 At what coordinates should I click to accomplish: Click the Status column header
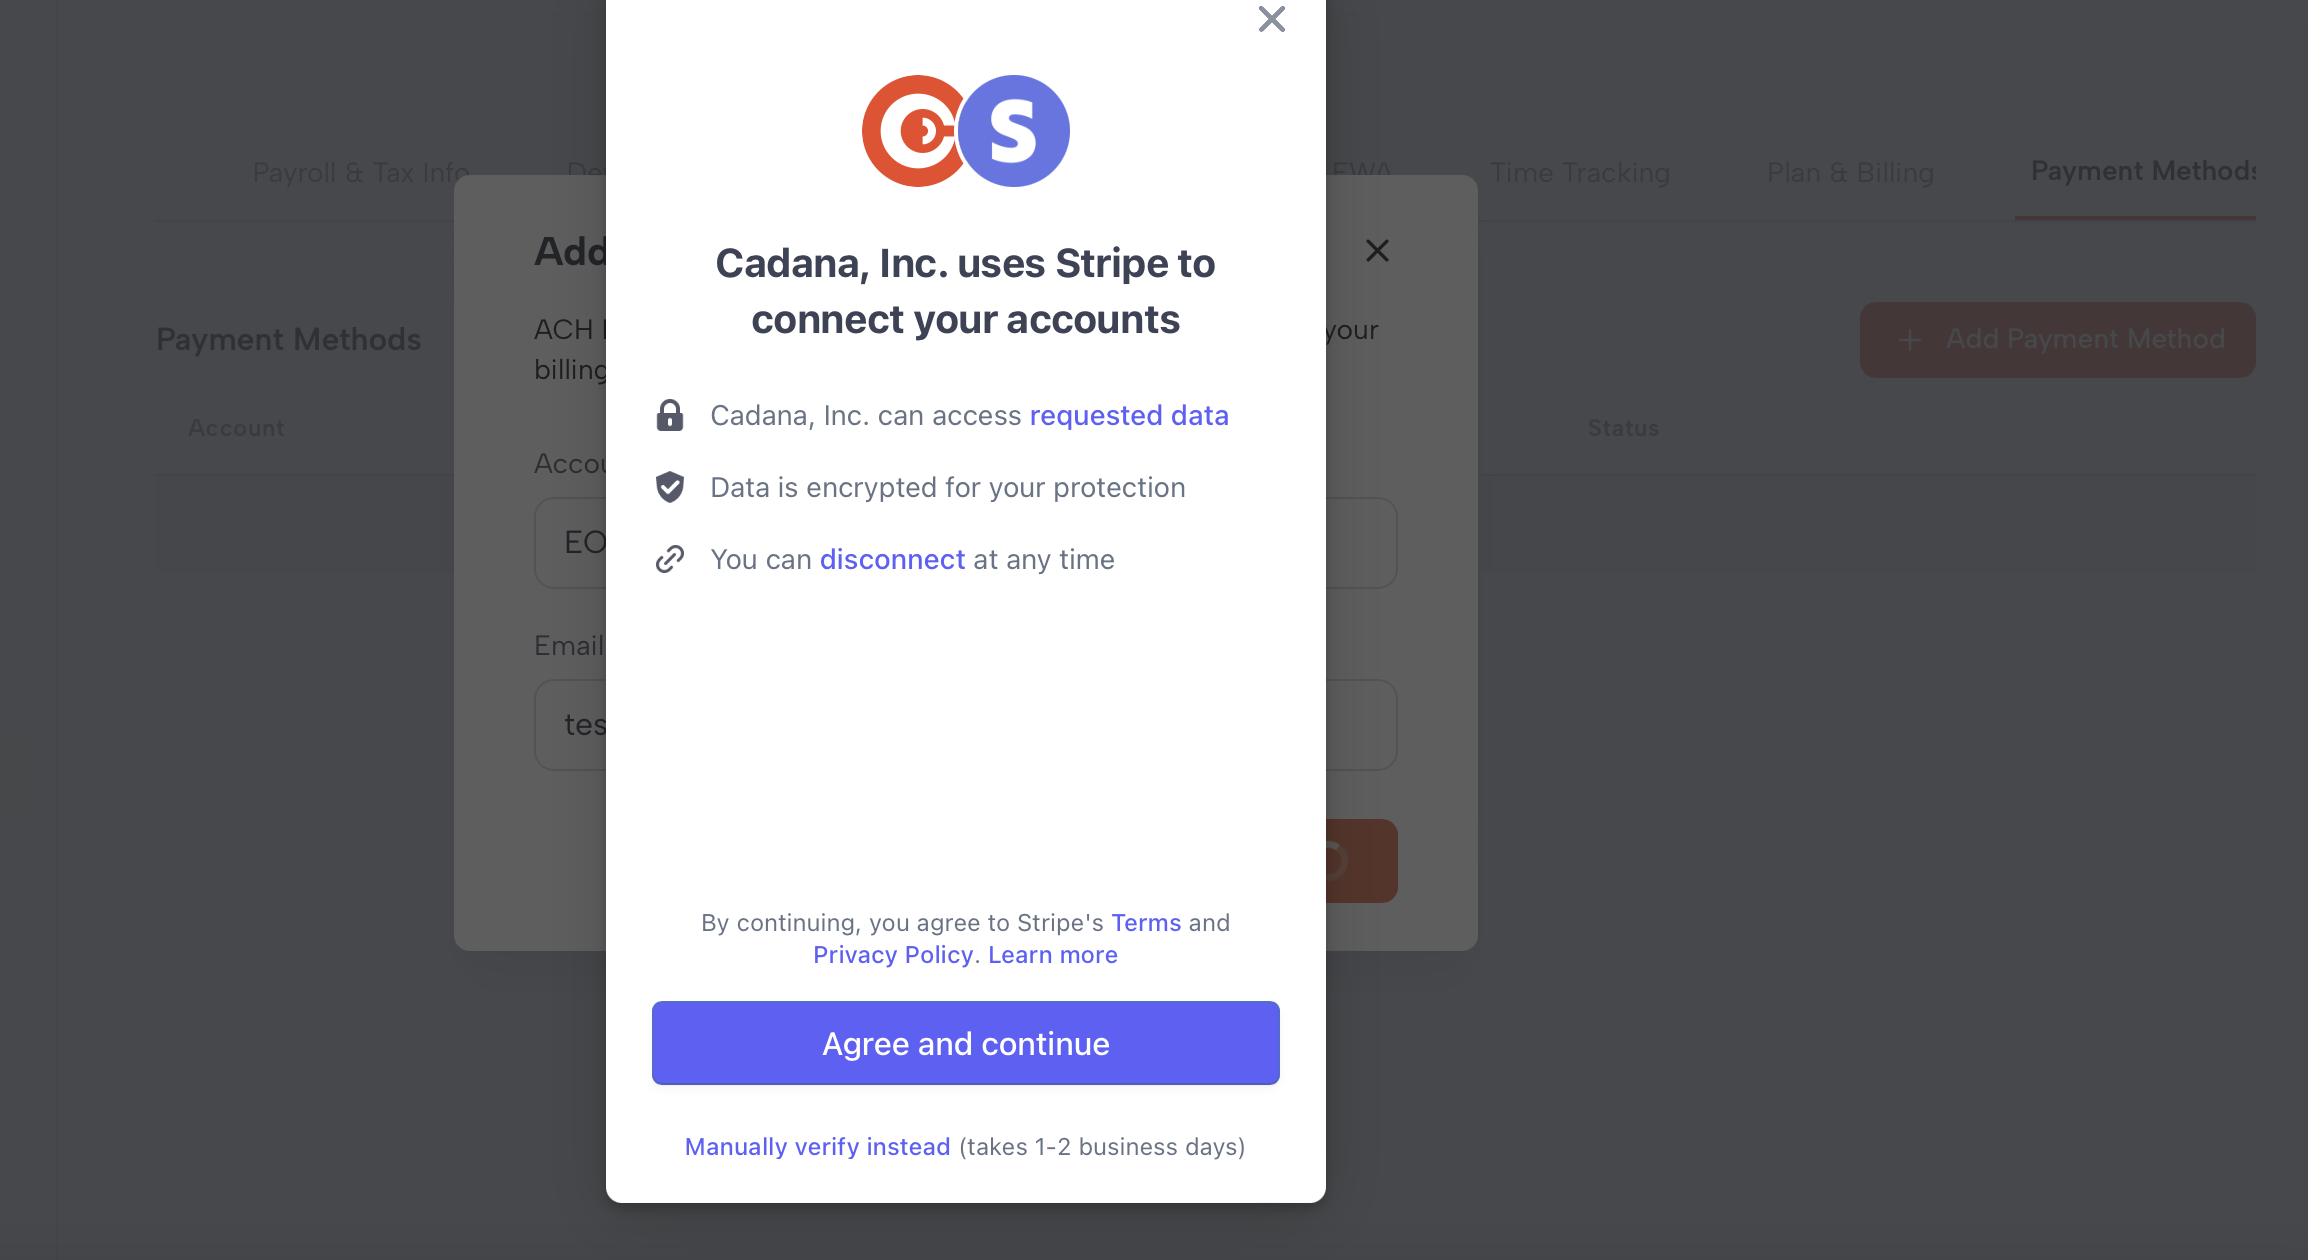(1623, 428)
